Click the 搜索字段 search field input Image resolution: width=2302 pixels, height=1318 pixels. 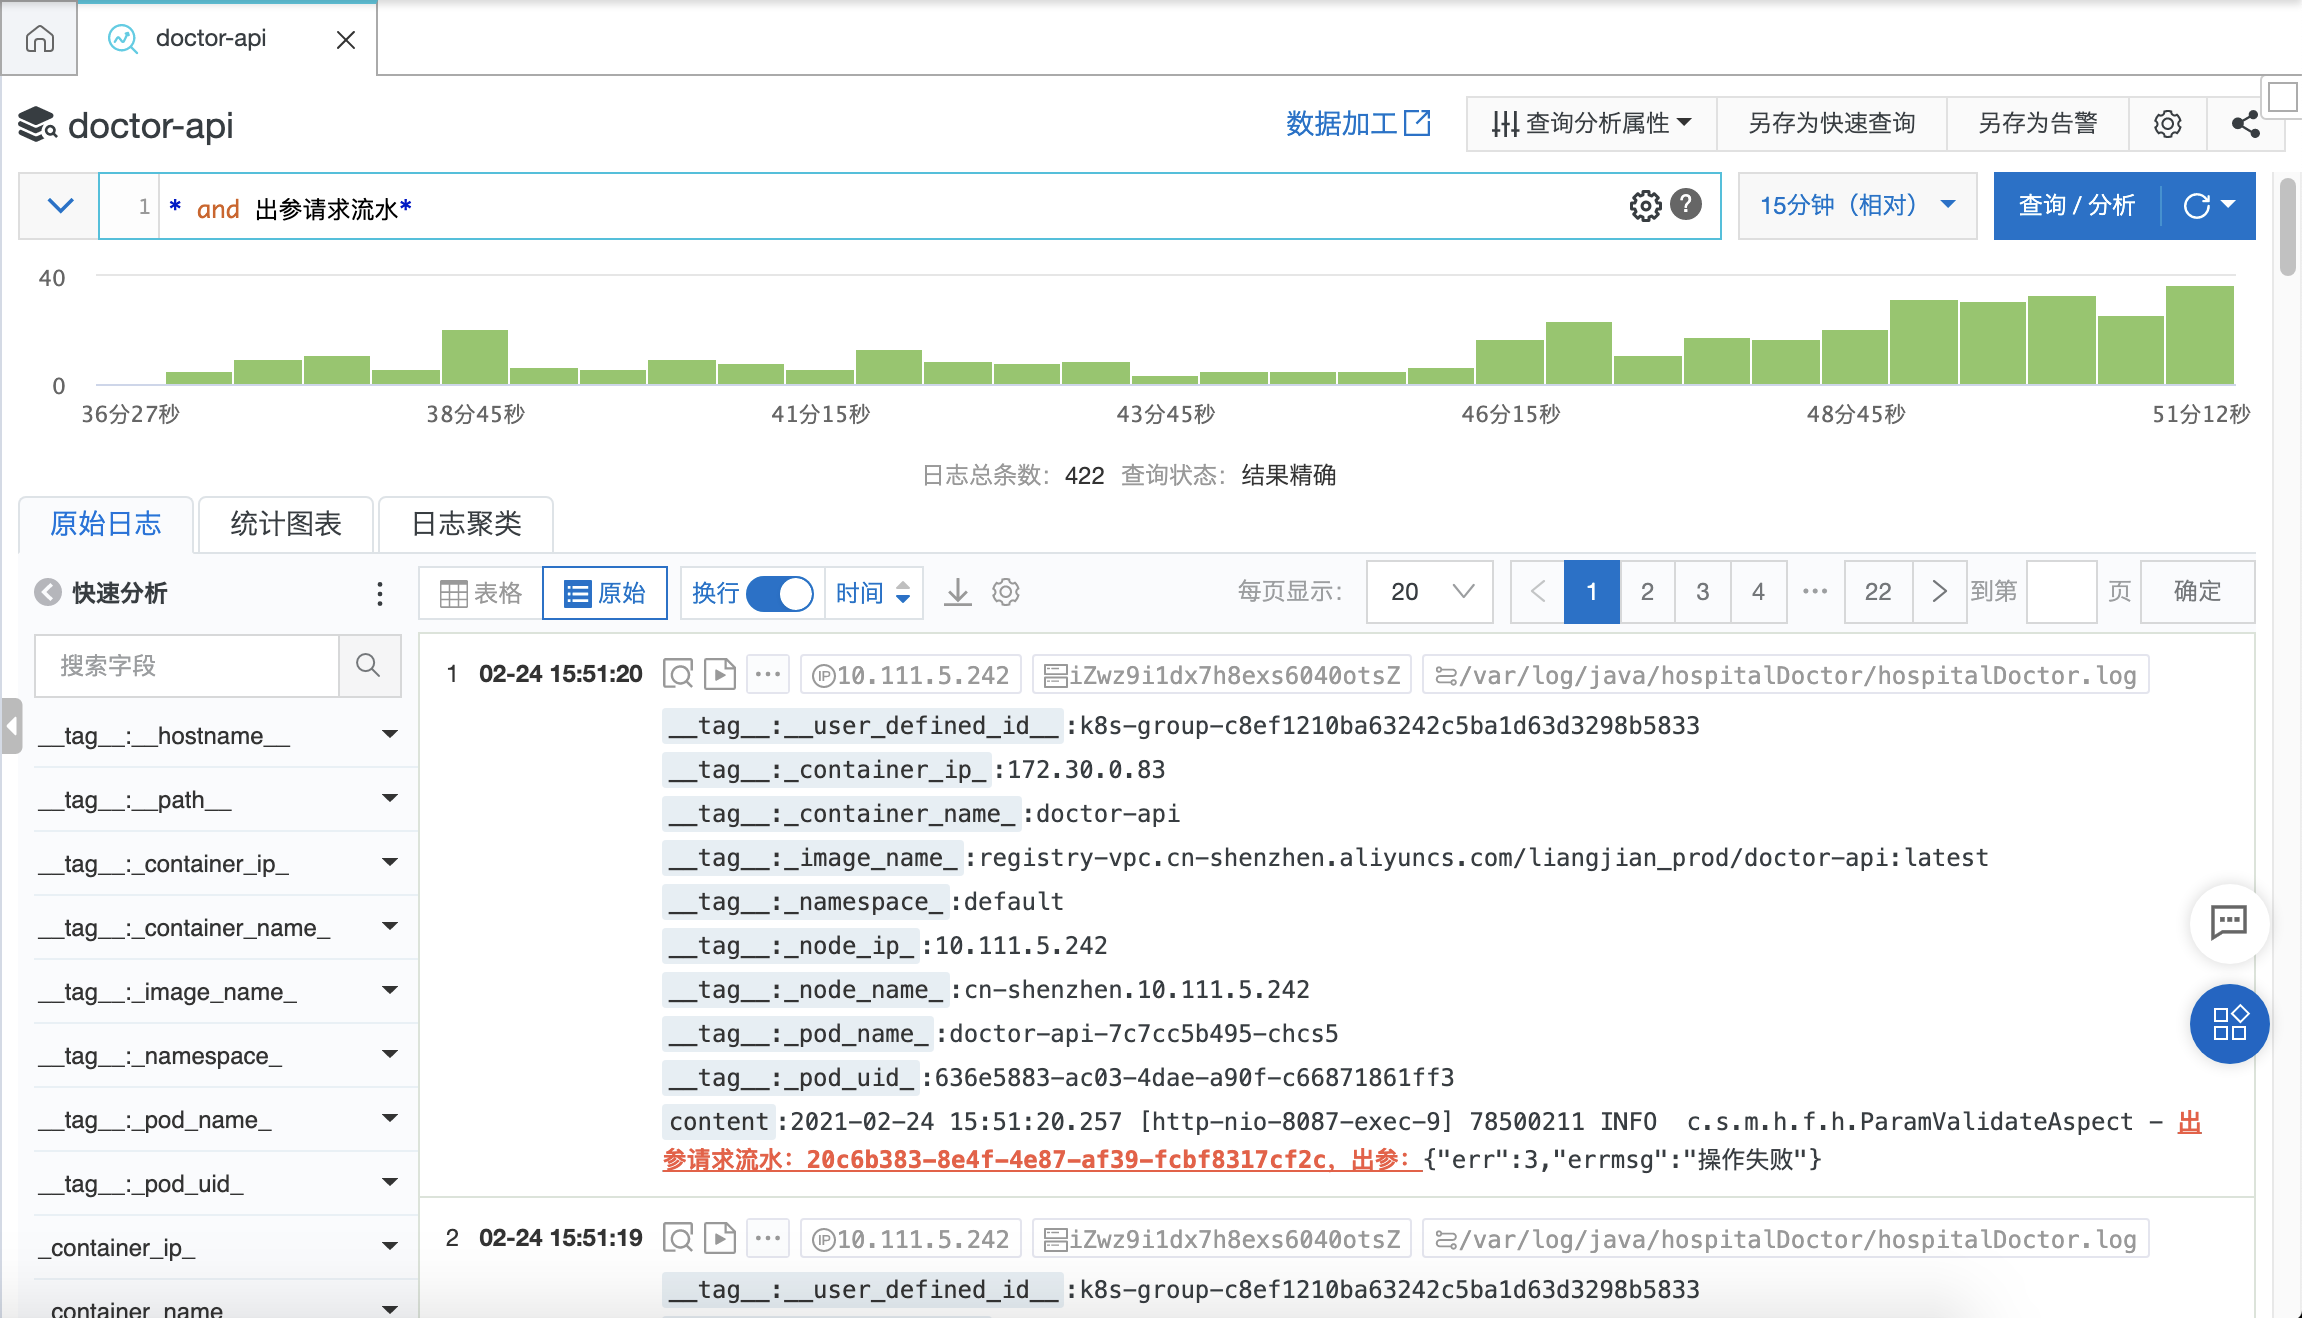click(187, 665)
